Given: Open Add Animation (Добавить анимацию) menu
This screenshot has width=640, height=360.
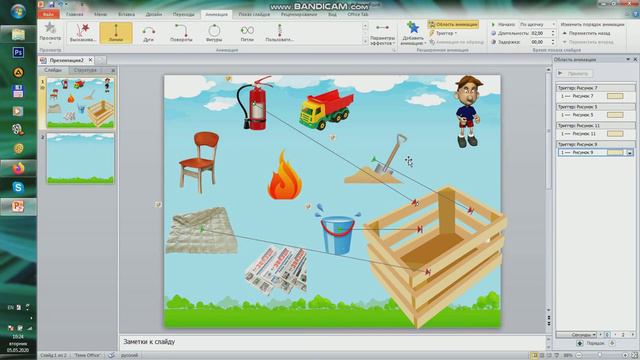Looking at the screenshot, I should tap(413, 33).
